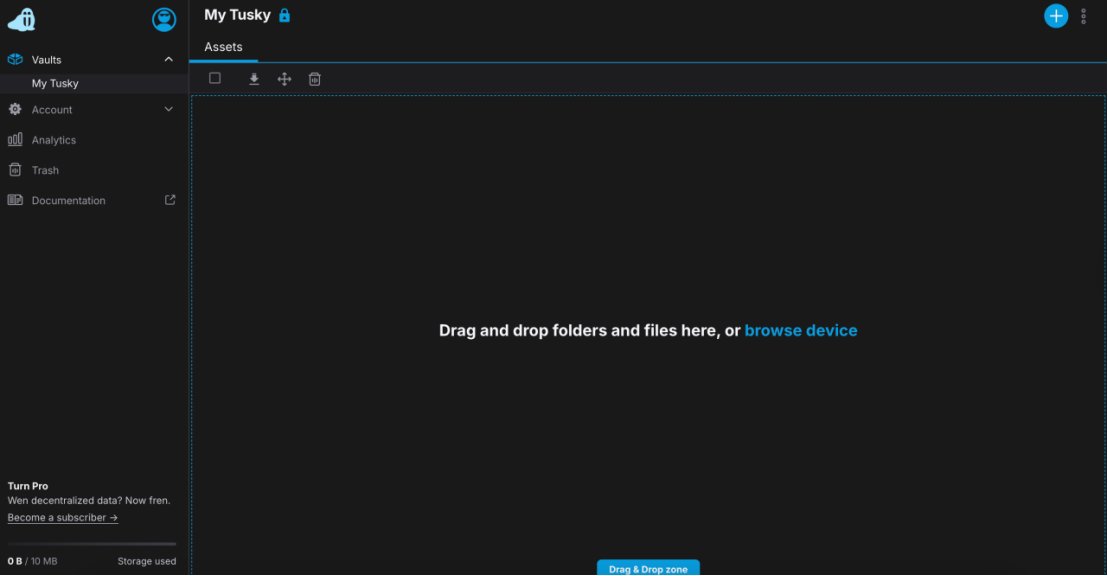This screenshot has width=1108, height=576.
Task: Tick the select-all checkbox
Action: click(x=215, y=78)
